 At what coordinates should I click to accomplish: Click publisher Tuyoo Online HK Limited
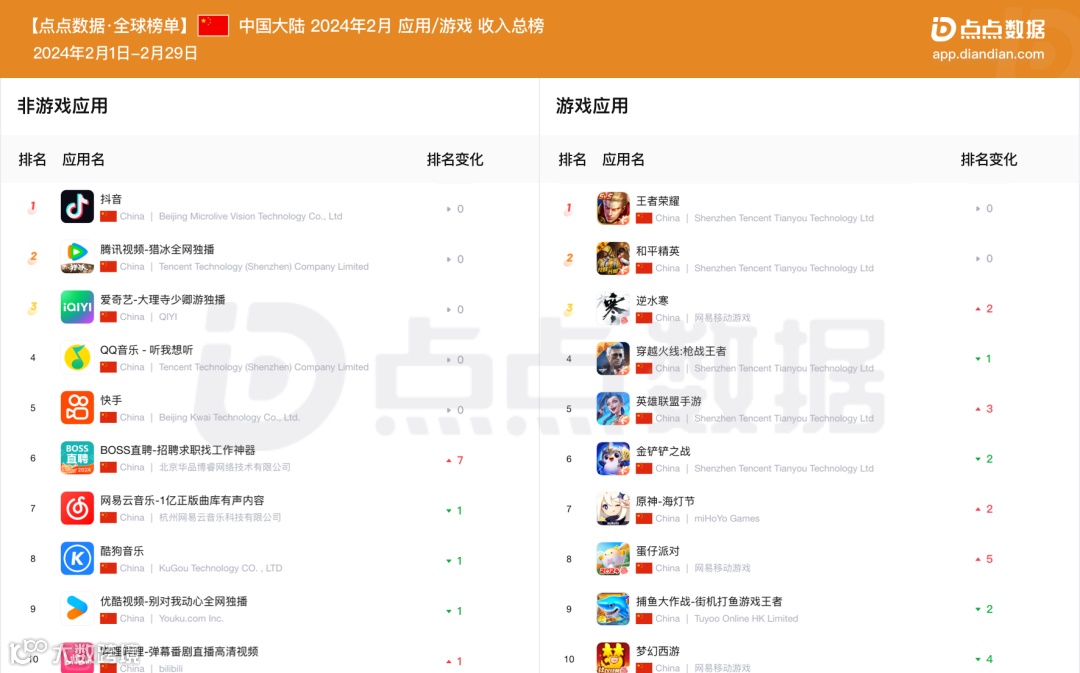click(746, 619)
